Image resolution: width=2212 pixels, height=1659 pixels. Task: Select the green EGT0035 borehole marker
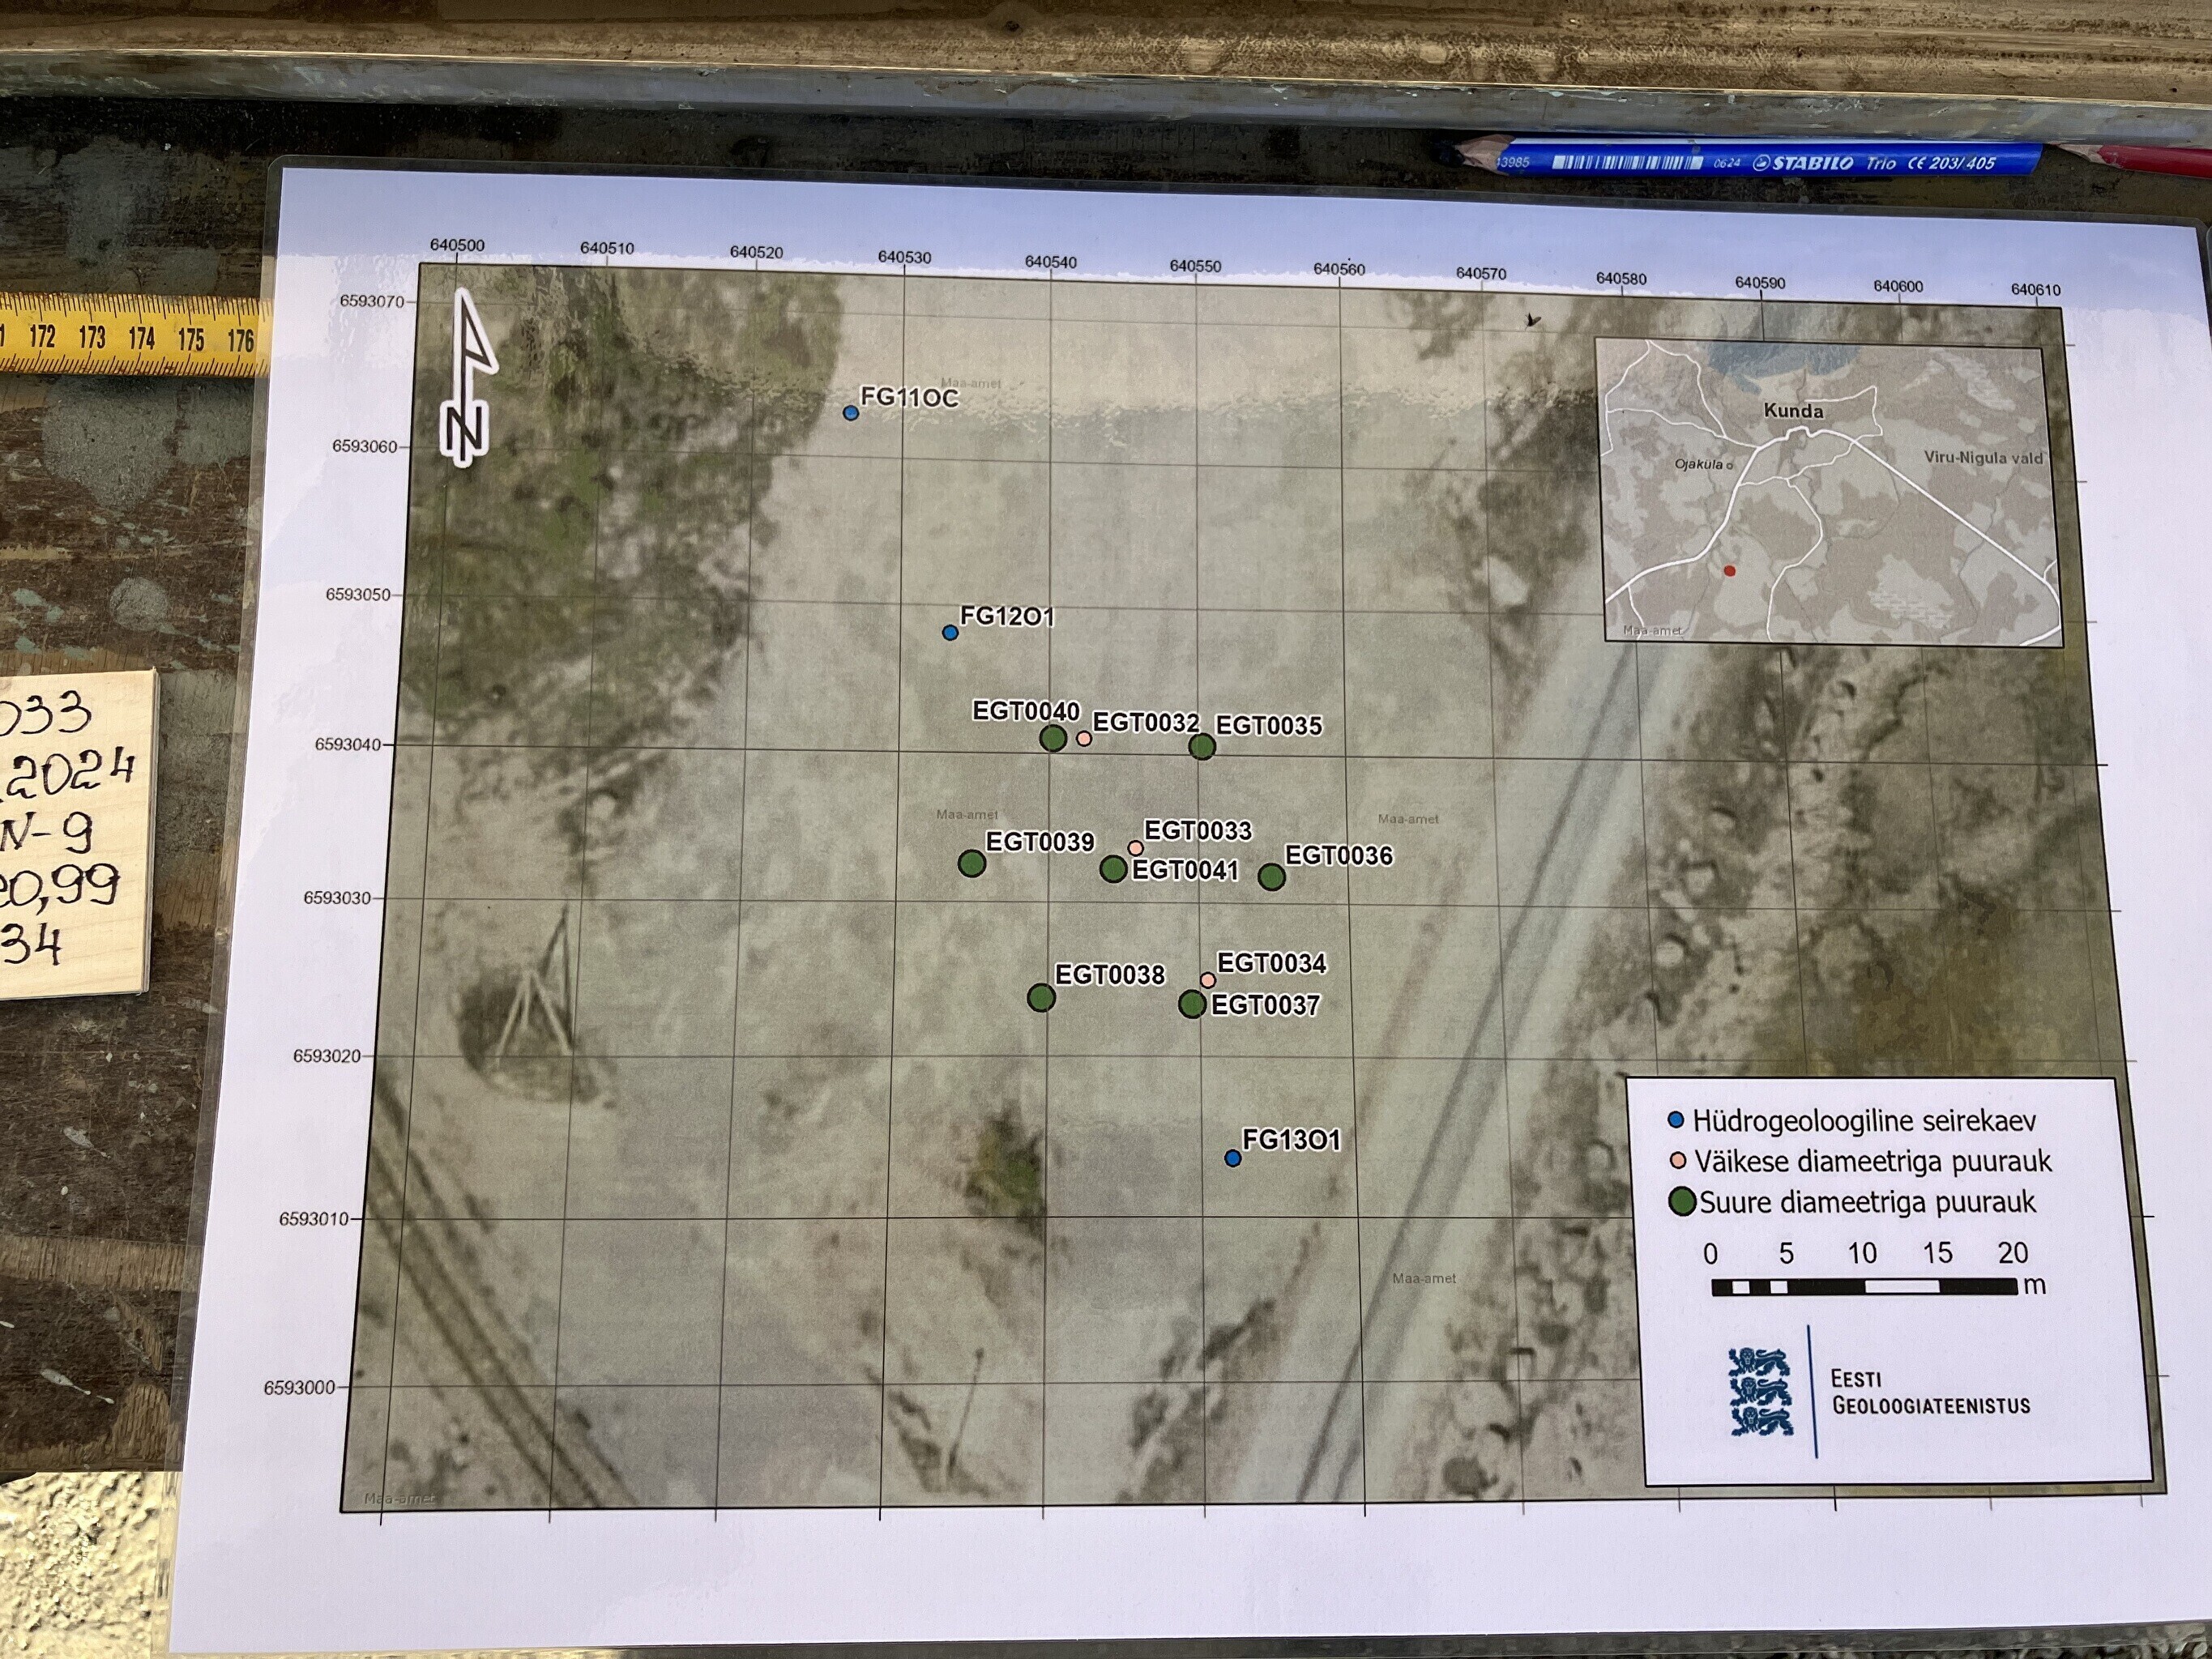coord(1202,746)
